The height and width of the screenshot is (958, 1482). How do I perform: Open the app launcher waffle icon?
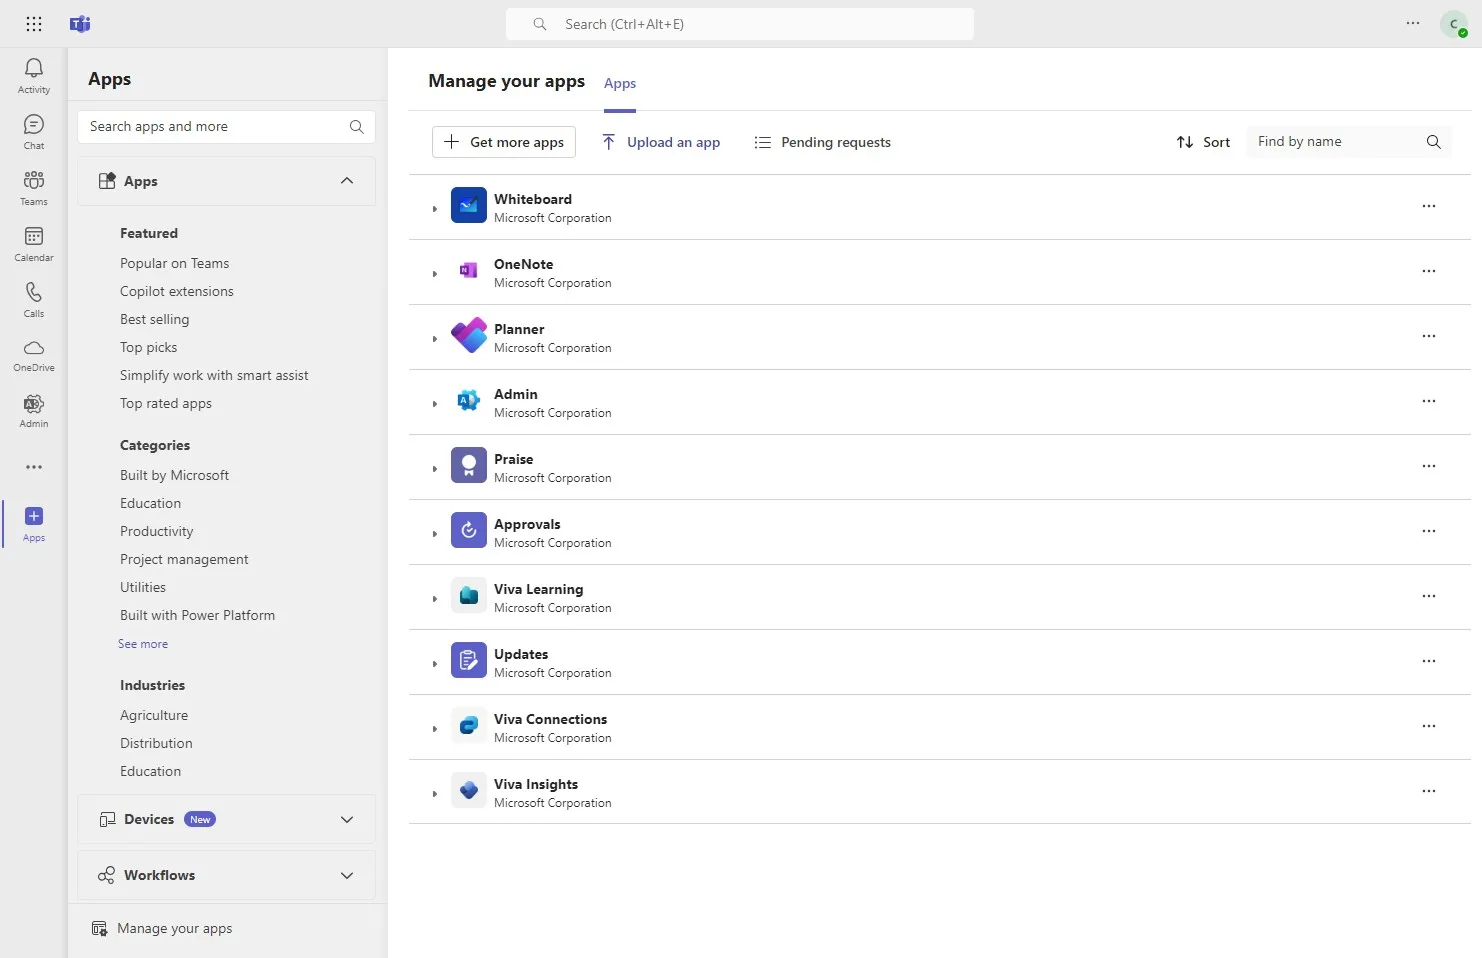(34, 24)
